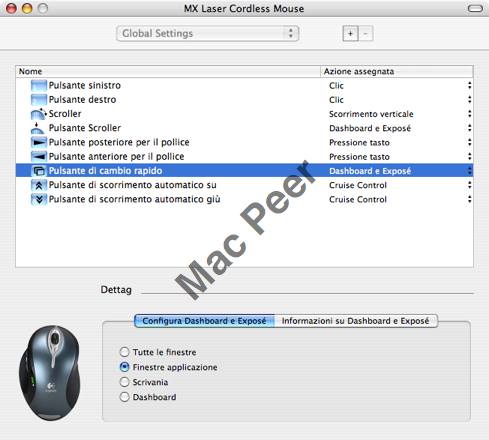Select the Finestre applicazione radio button
The width and height of the screenshot is (489, 440).
(124, 367)
